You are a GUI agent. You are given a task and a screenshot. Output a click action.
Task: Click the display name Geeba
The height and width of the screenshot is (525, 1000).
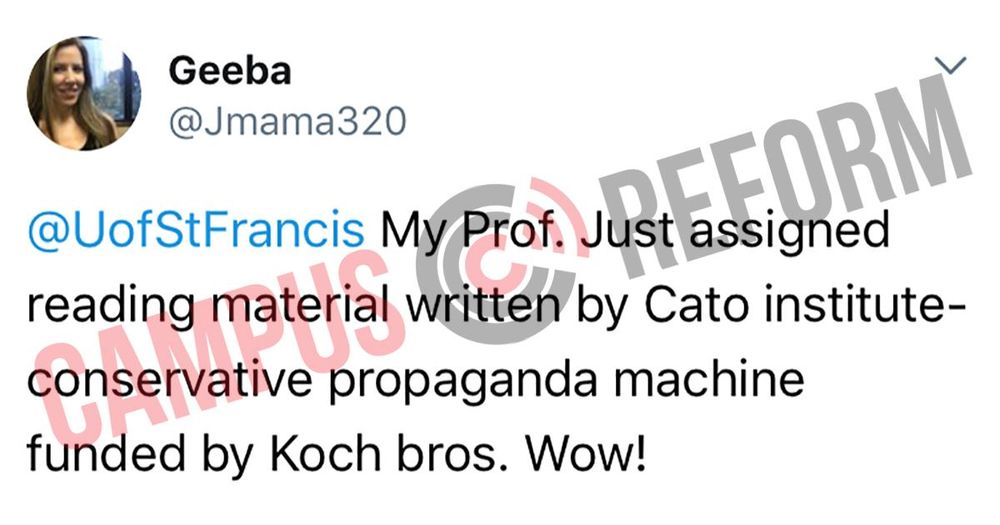[230, 71]
